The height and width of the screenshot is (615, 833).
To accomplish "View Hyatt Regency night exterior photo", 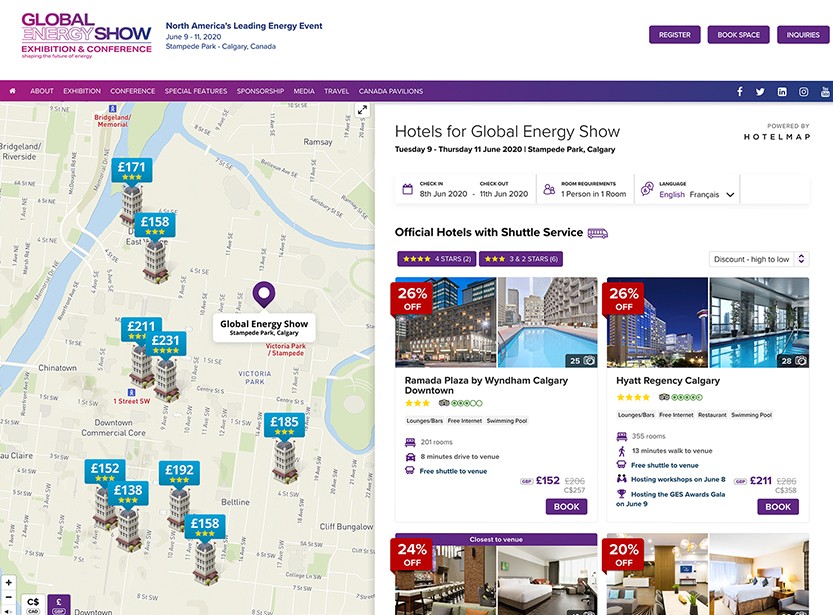I will [x=657, y=322].
